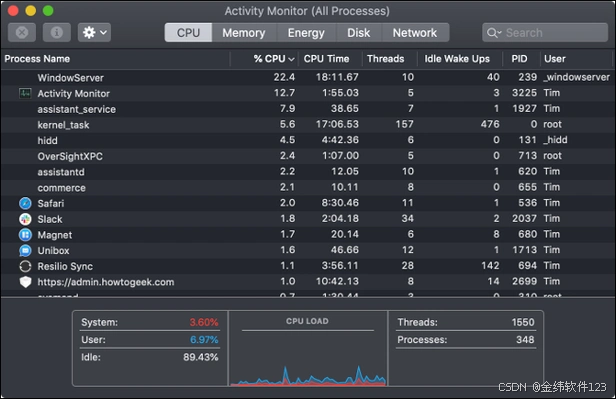
Task: Click the Safari compass icon
Action: pos(25,203)
